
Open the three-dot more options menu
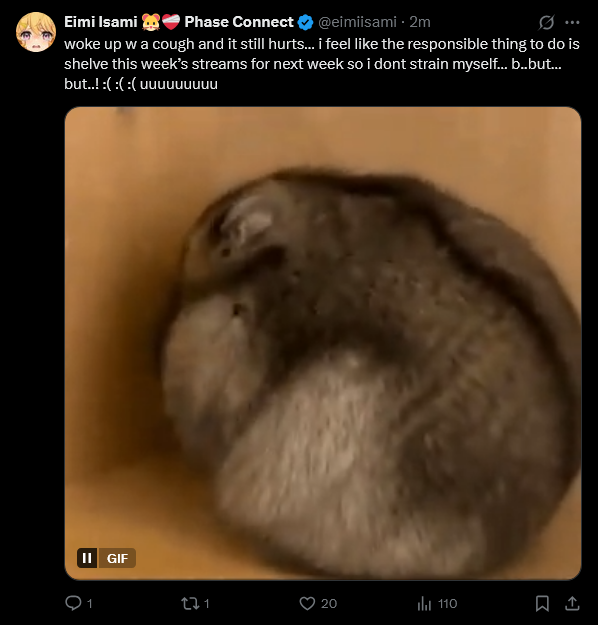(x=572, y=22)
